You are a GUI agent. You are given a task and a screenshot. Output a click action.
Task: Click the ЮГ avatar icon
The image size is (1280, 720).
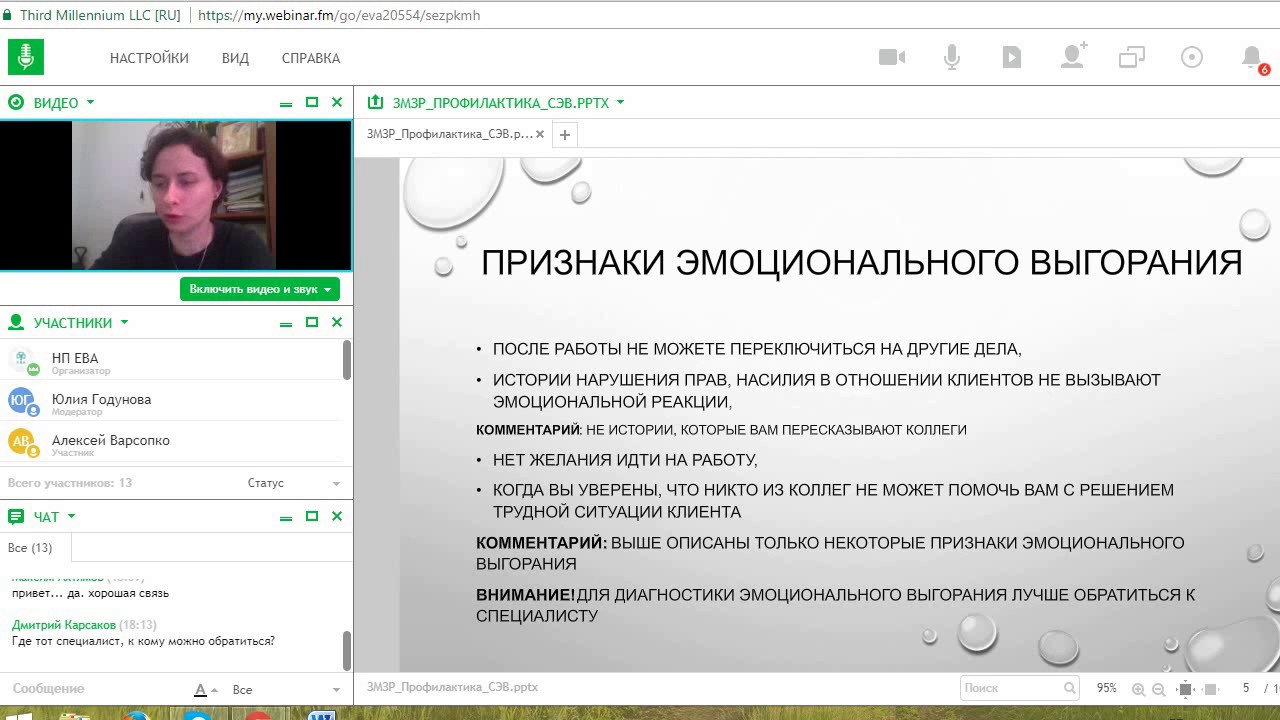coord(22,401)
